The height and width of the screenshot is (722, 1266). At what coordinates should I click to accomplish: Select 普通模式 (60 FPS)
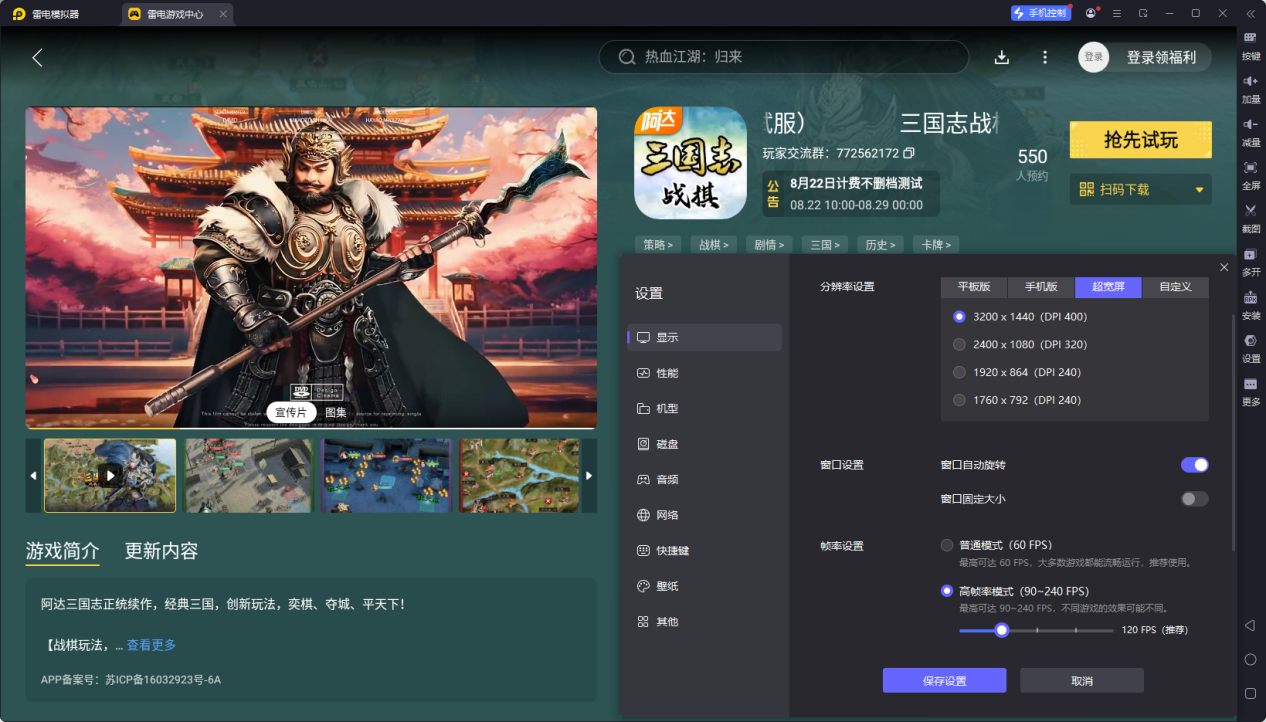(x=947, y=545)
